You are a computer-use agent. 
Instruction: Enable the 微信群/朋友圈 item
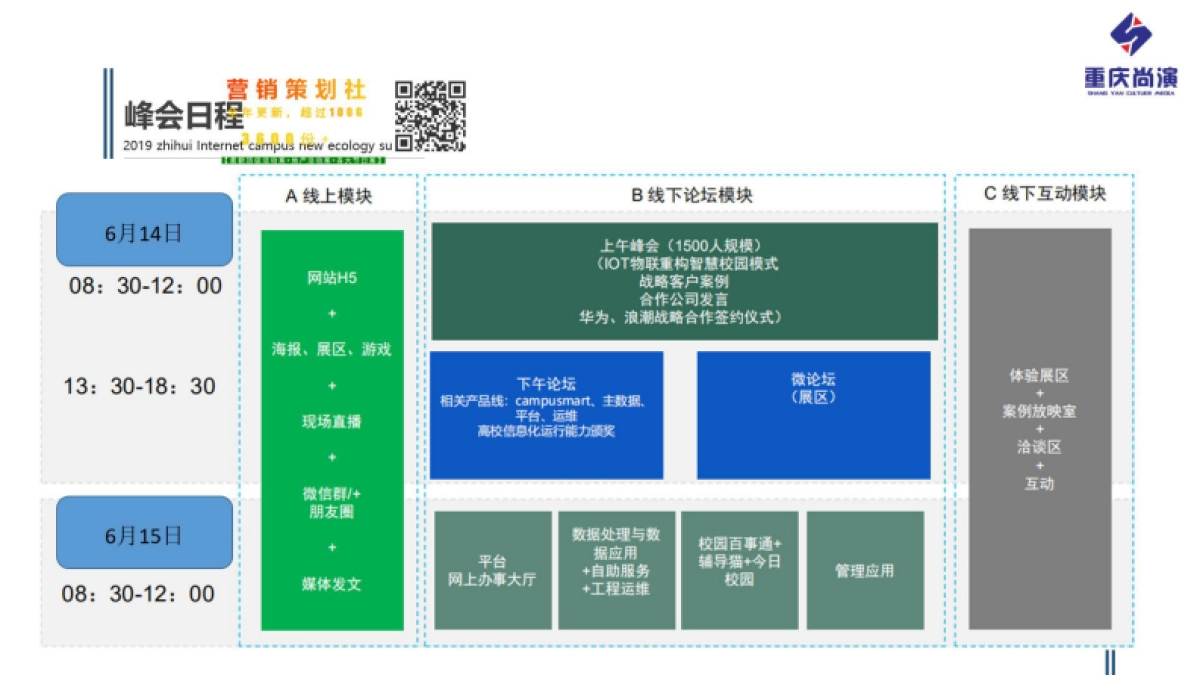point(332,498)
